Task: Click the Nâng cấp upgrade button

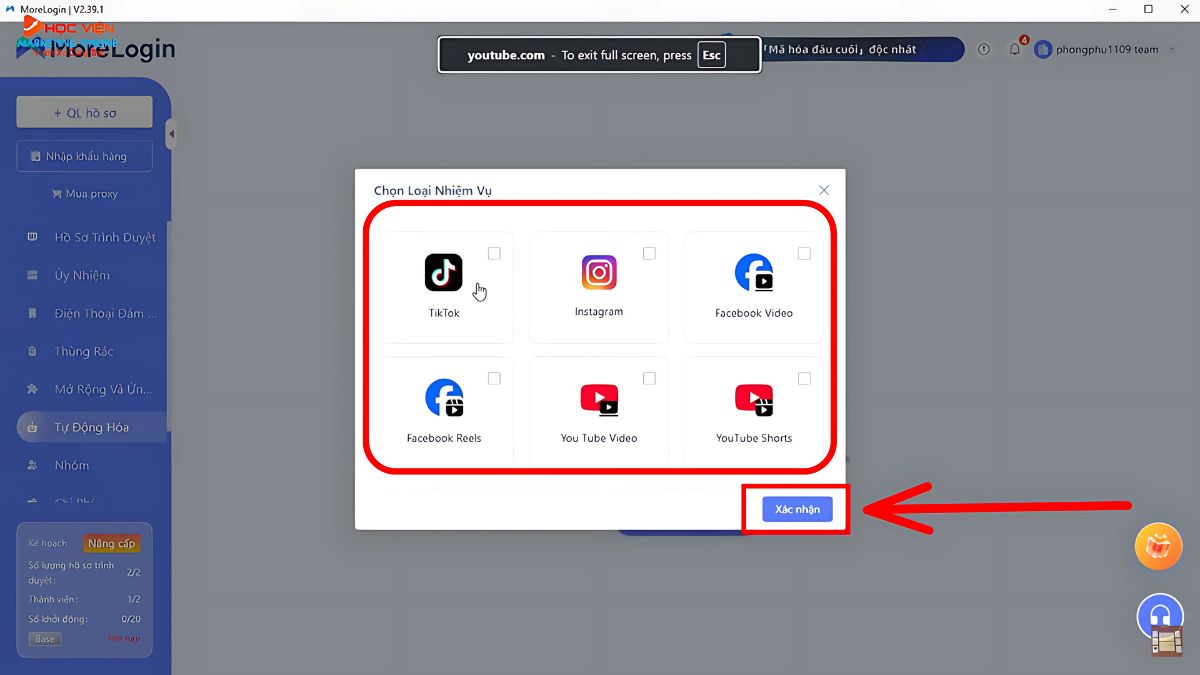Action: 111,543
